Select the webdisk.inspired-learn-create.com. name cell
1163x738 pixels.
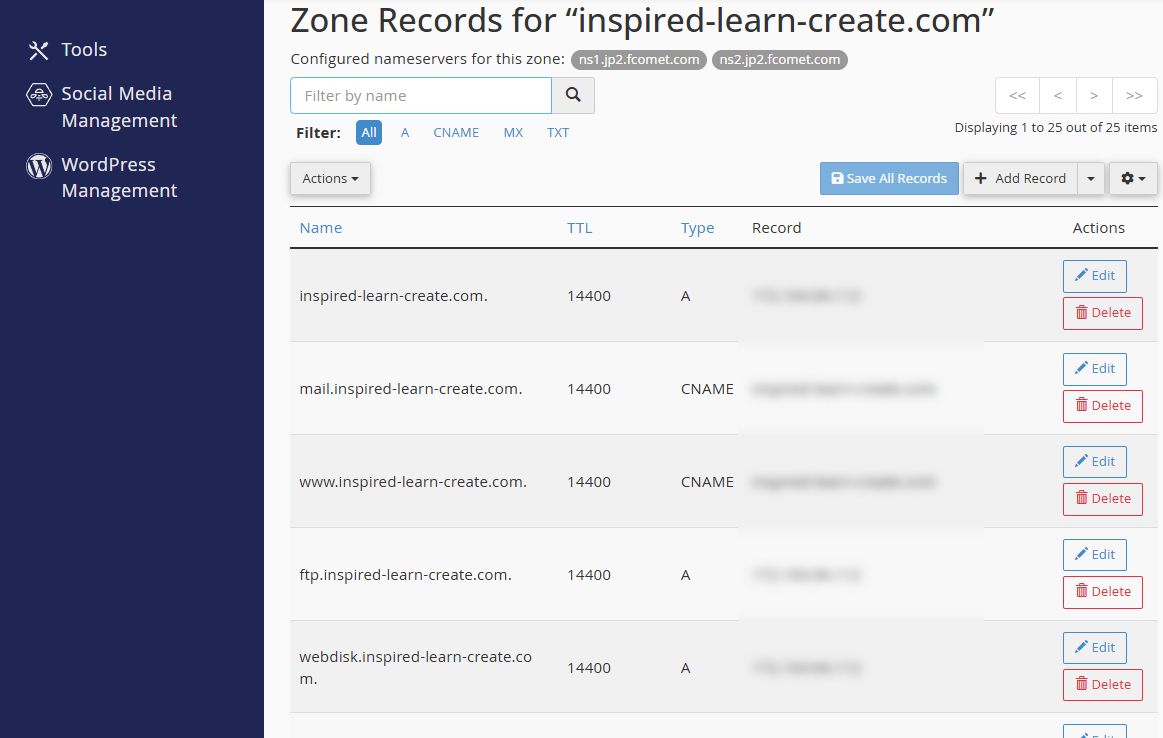click(415, 668)
